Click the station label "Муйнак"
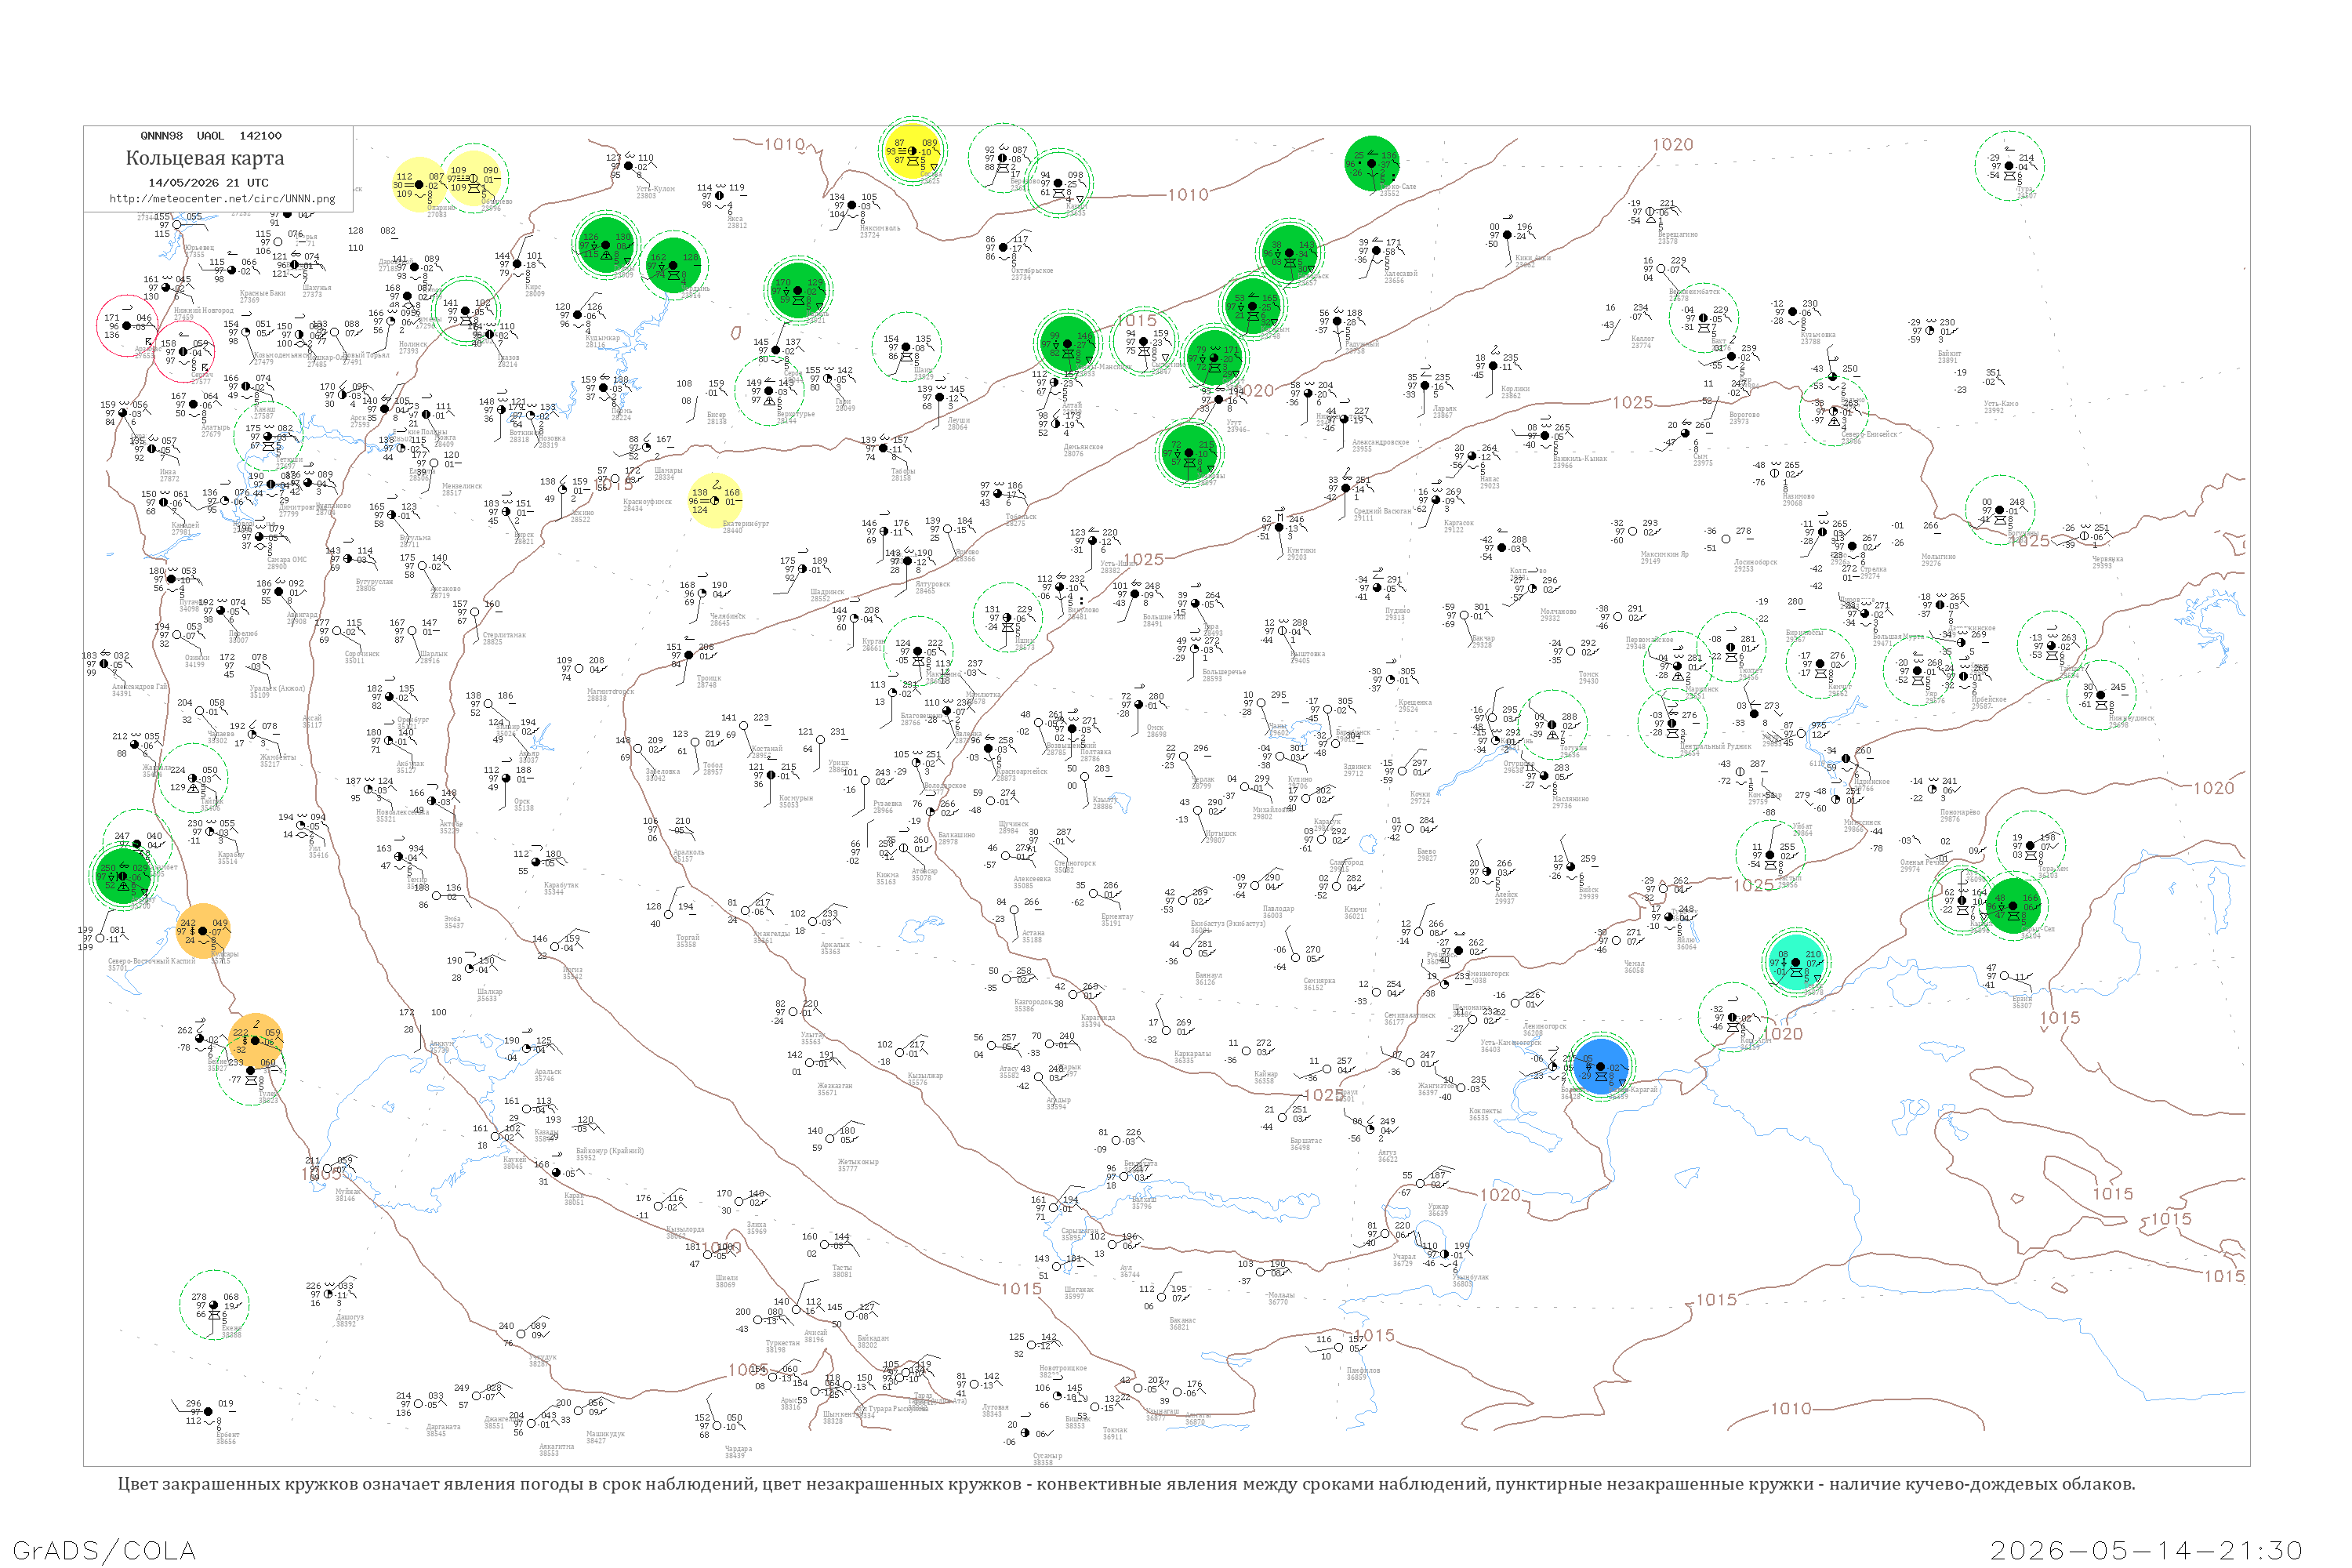The height and width of the screenshot is (1568, 2352). click(x=347, y=1191)
